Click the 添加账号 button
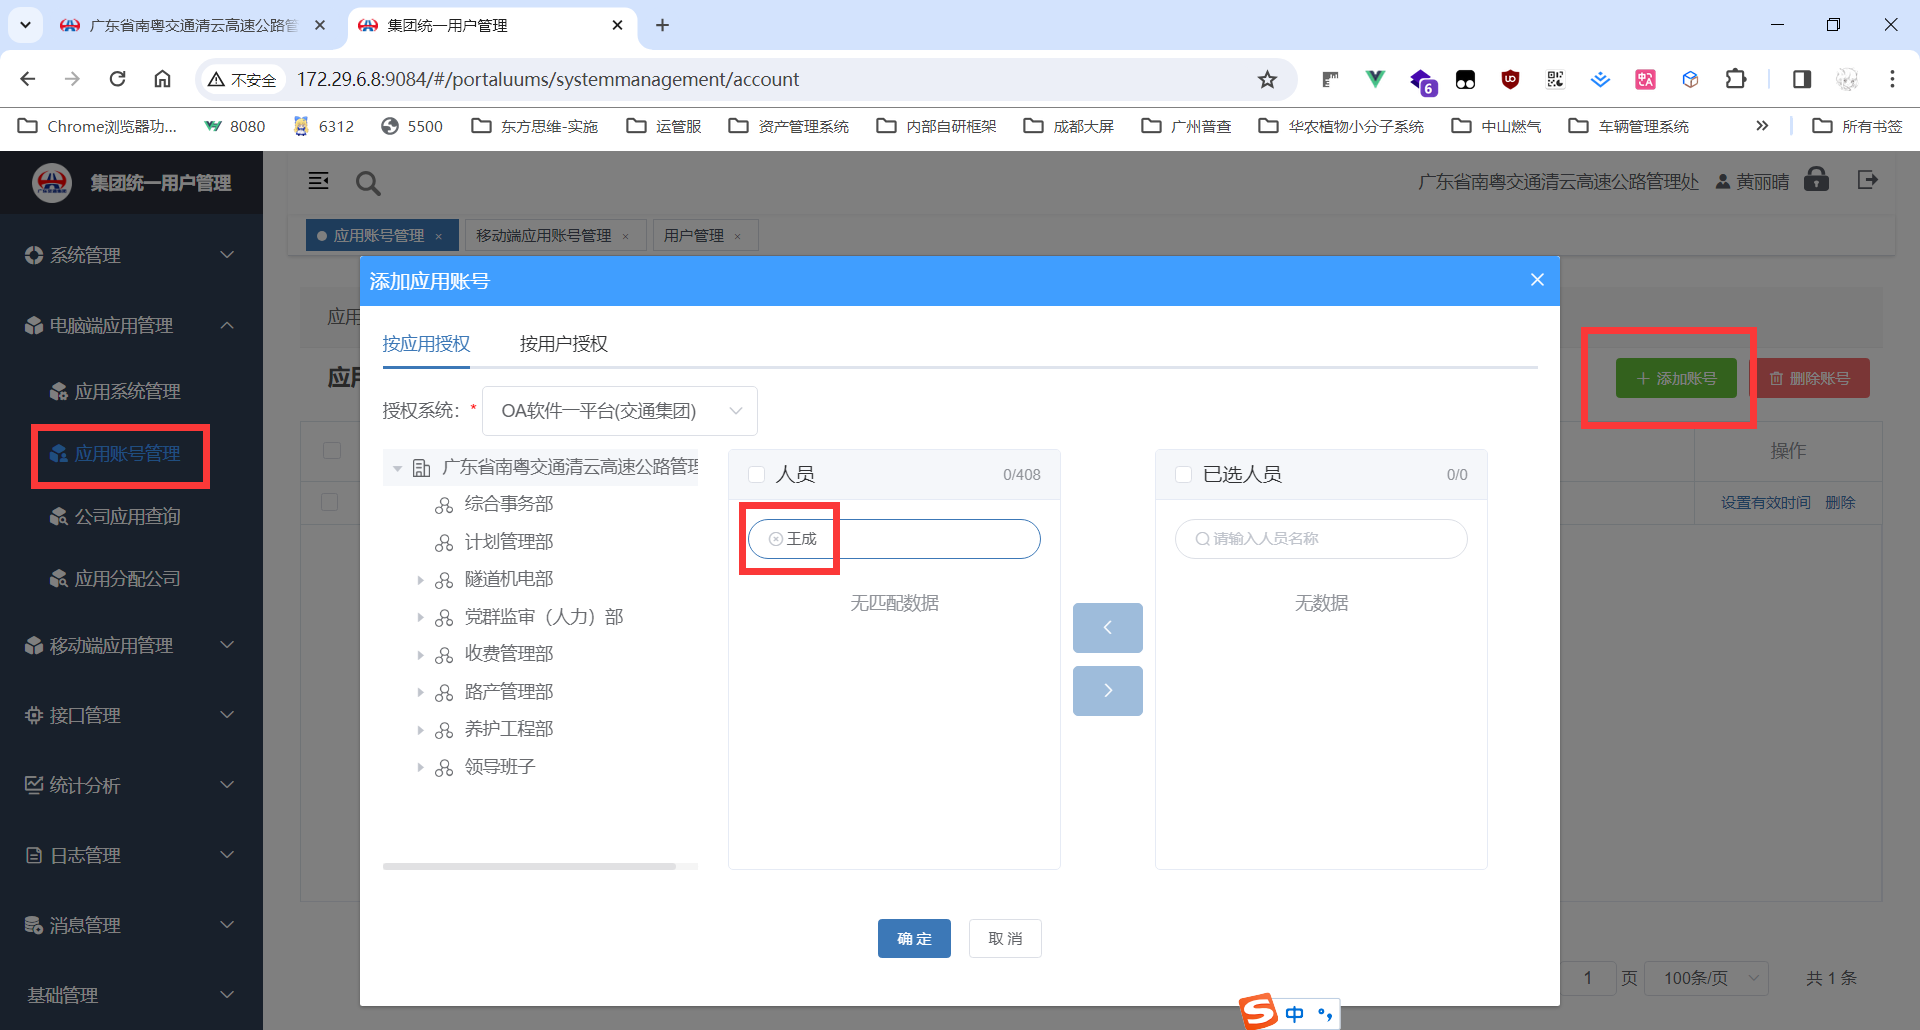Viewport: 1920px width, 1030px height. [1676, 378]
